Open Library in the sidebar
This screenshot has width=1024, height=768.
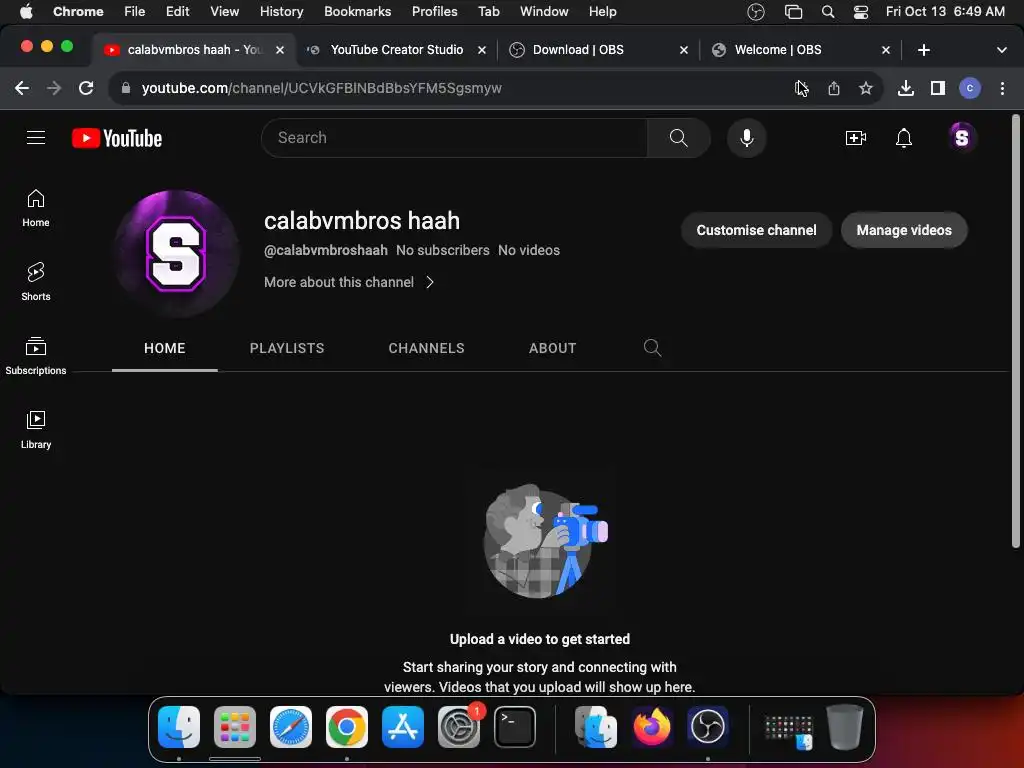click(x=36, y=430)
